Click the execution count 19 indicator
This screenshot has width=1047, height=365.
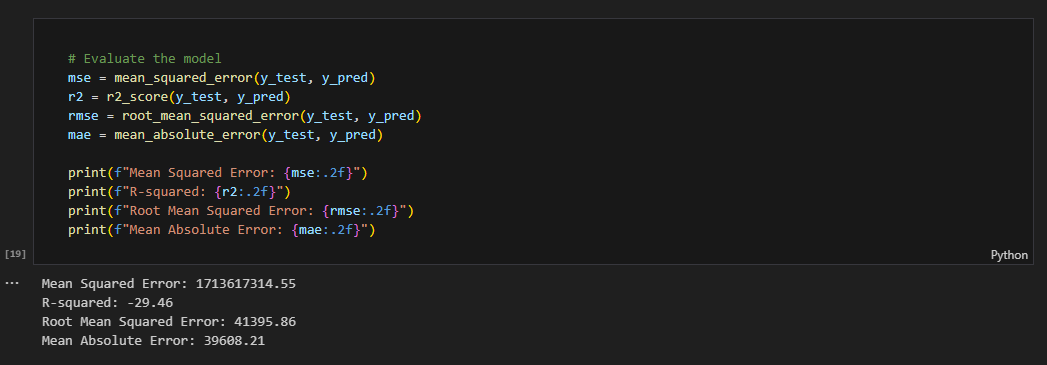(15, 254)
